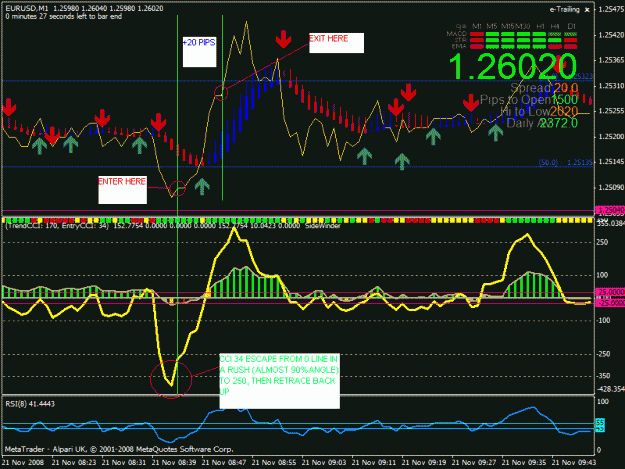Click the M5 column header in signal panel

492,26
